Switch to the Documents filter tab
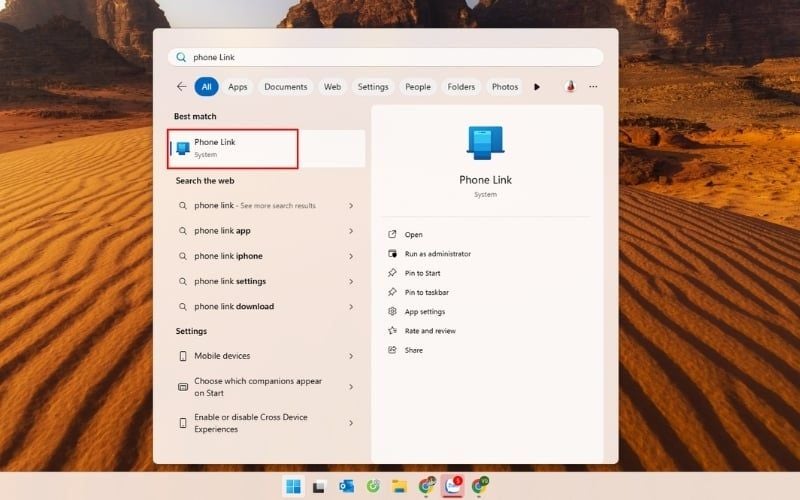Screen dimensions: 800x500 pos(286,87)
